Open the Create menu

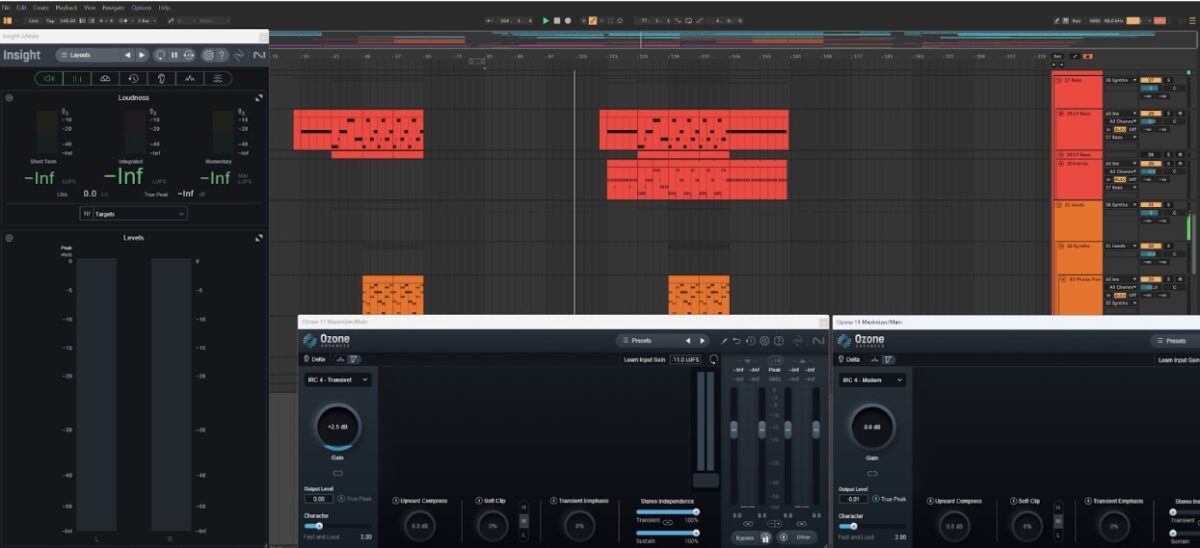[x=40, y=7]
